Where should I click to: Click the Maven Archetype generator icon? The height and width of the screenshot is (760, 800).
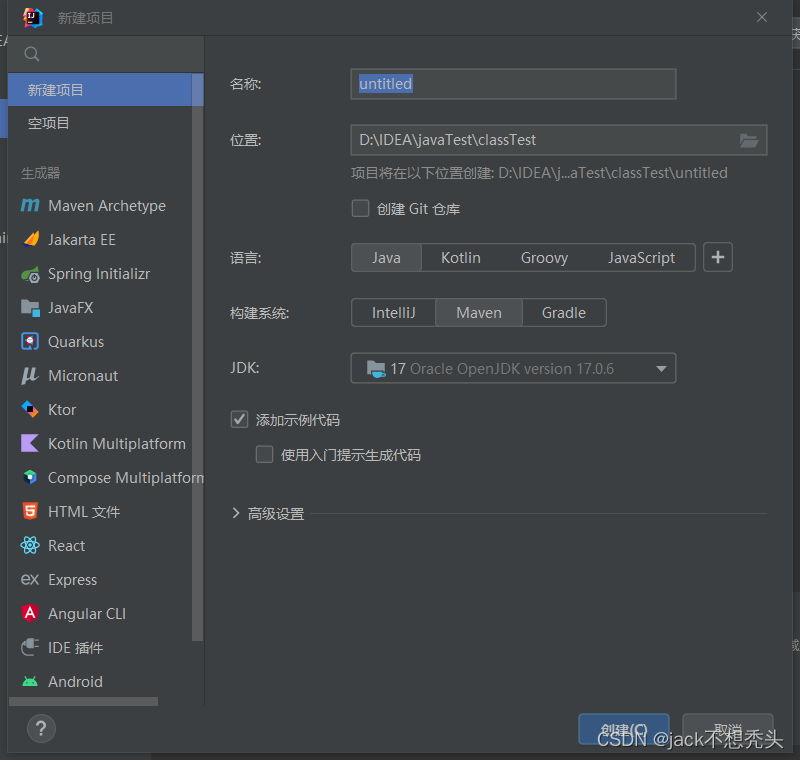pyautogui.click(x=30, y=206)
